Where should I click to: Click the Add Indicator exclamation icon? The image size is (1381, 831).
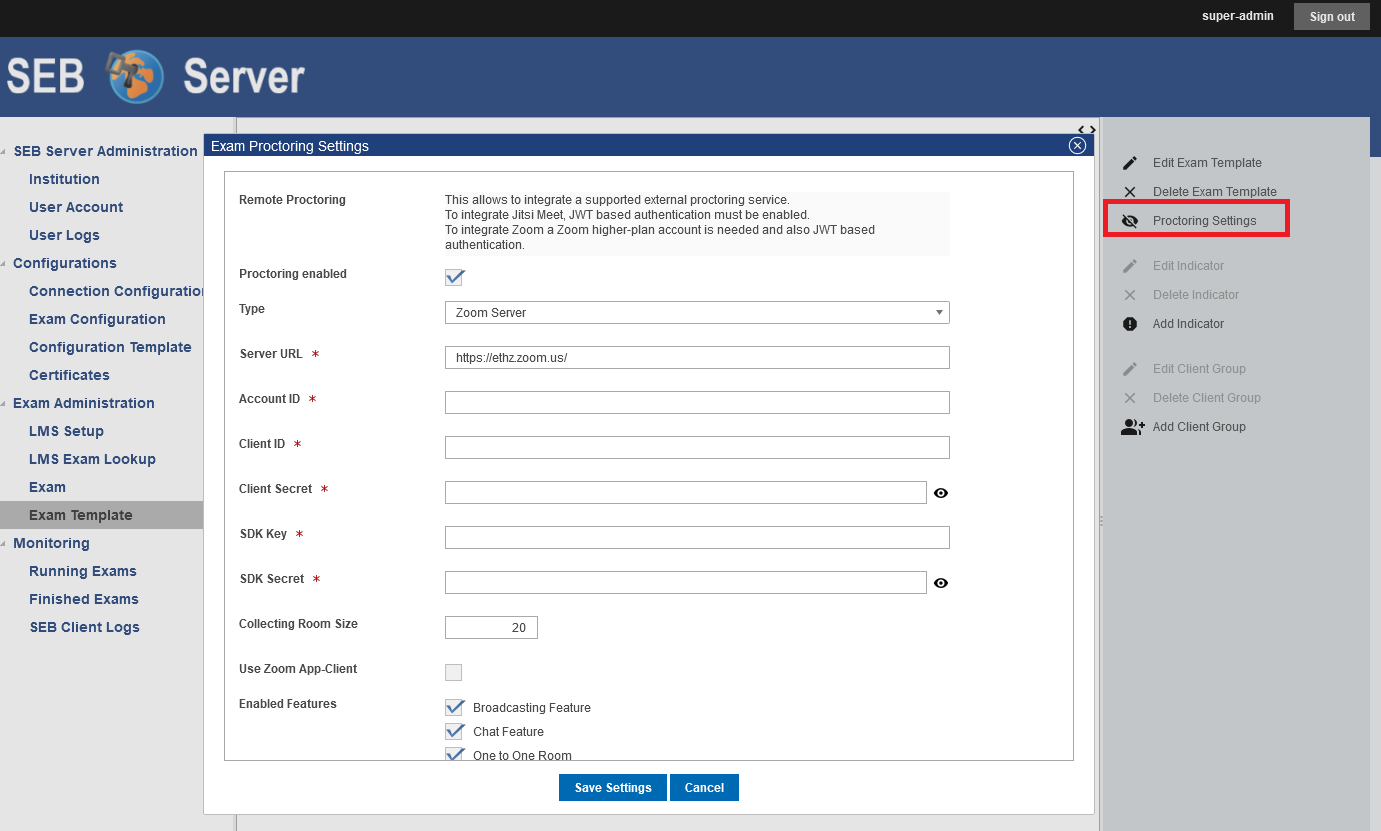pos(1130,324)
